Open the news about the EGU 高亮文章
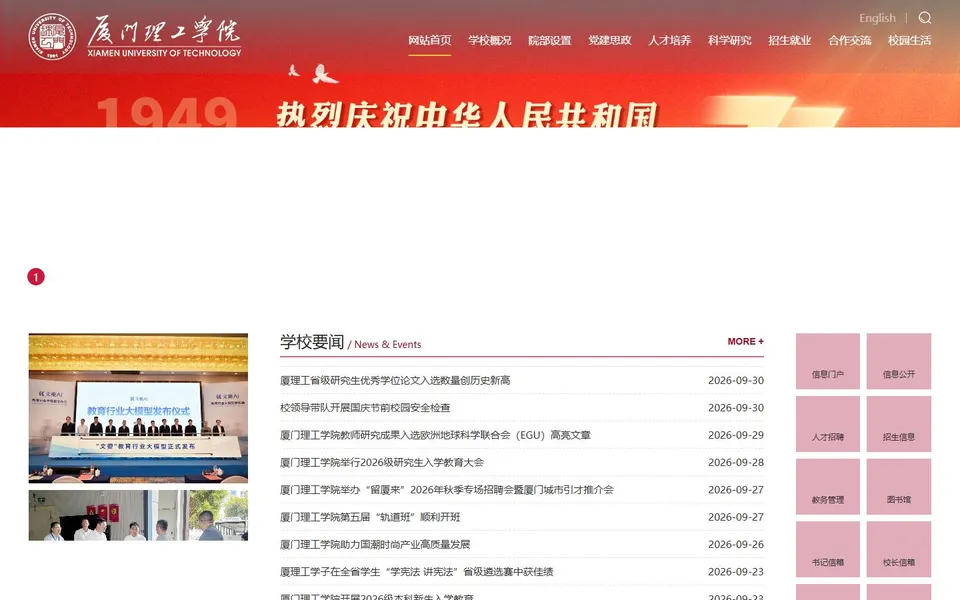960x600 pixels. [x=435, y=435]
